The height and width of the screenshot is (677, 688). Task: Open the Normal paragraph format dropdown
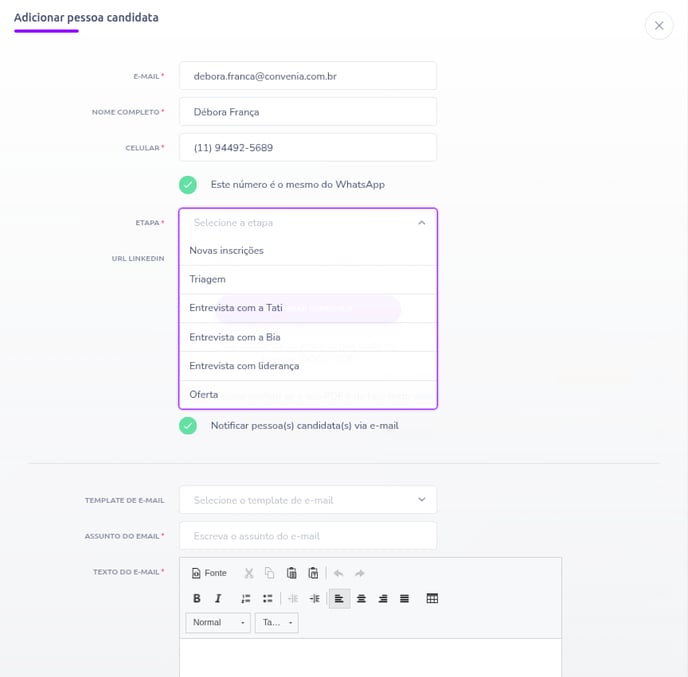(x=218, y=623)
